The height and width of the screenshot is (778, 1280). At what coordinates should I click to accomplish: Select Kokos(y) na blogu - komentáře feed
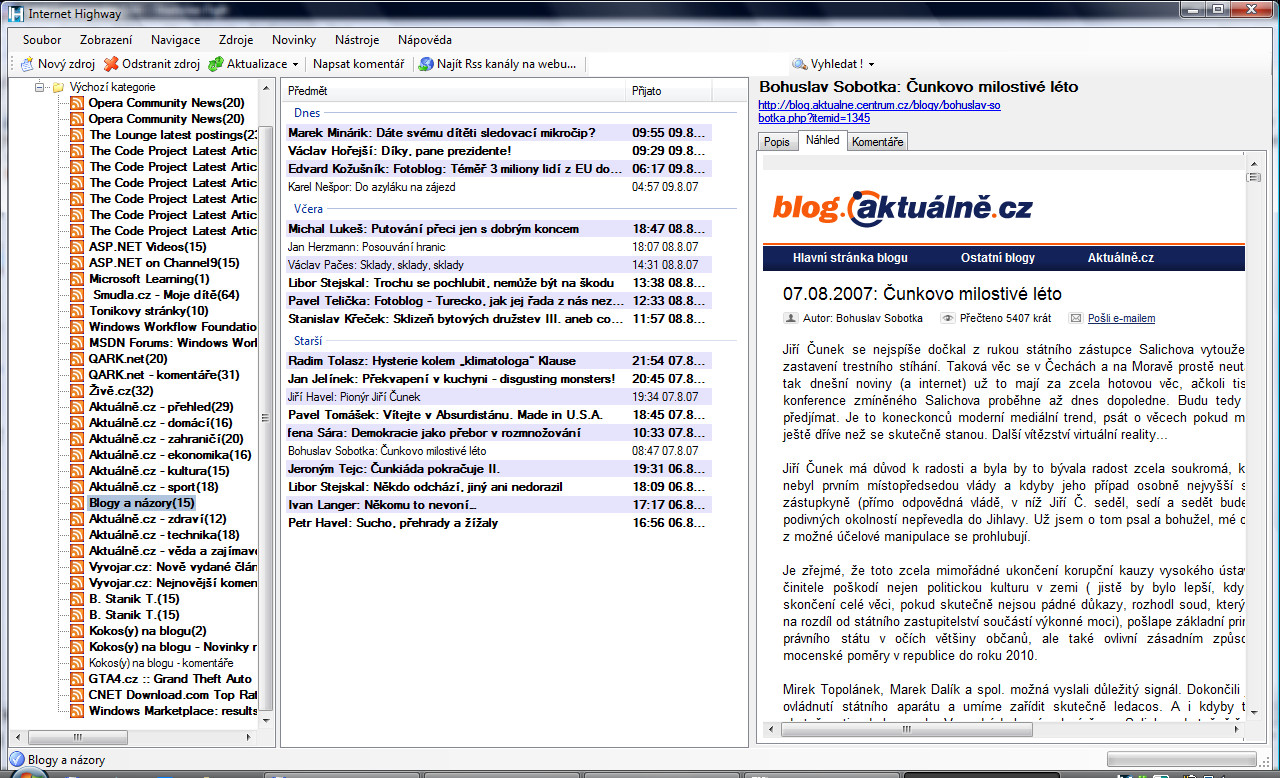pos(161,663)
